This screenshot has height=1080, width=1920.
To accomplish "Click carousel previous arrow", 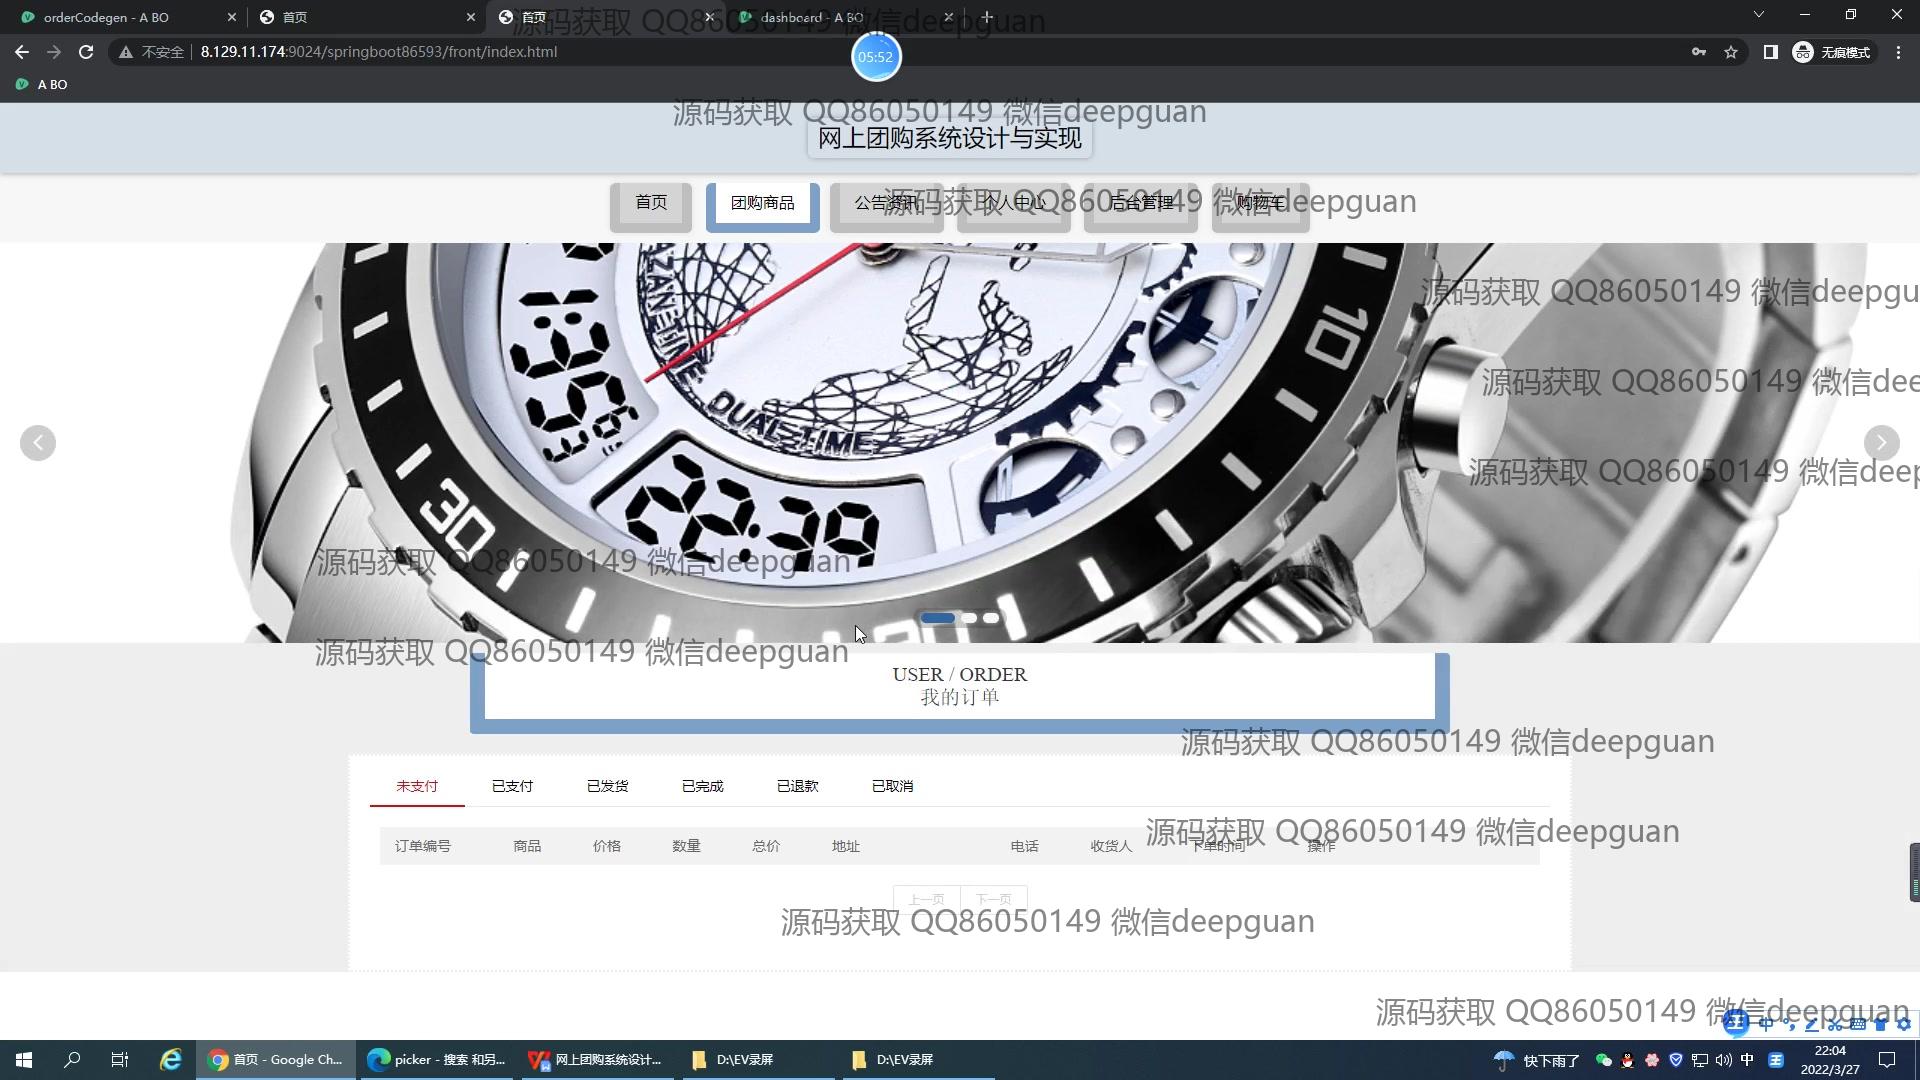I will click(38, 443).
